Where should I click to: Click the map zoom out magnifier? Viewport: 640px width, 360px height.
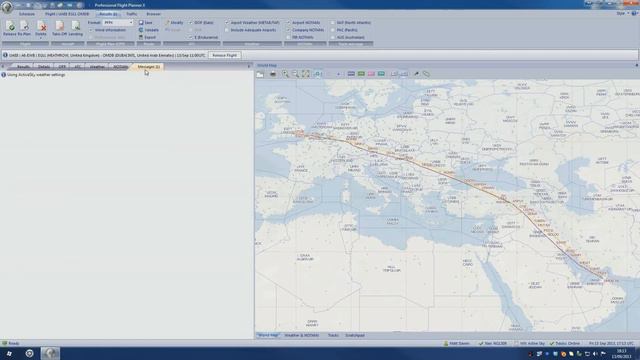(295, 74)
